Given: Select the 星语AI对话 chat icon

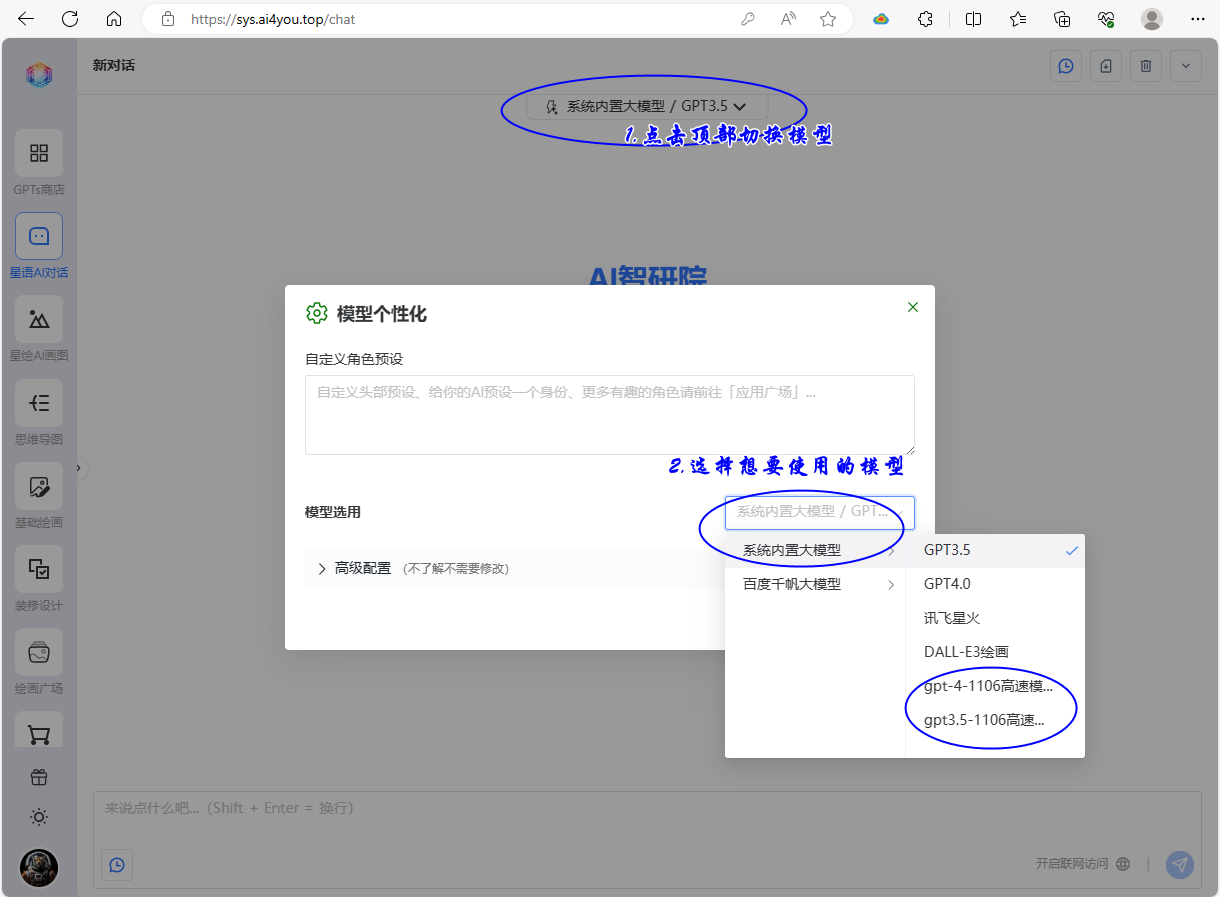Looking at the screenshot, I should pos(39,236).
